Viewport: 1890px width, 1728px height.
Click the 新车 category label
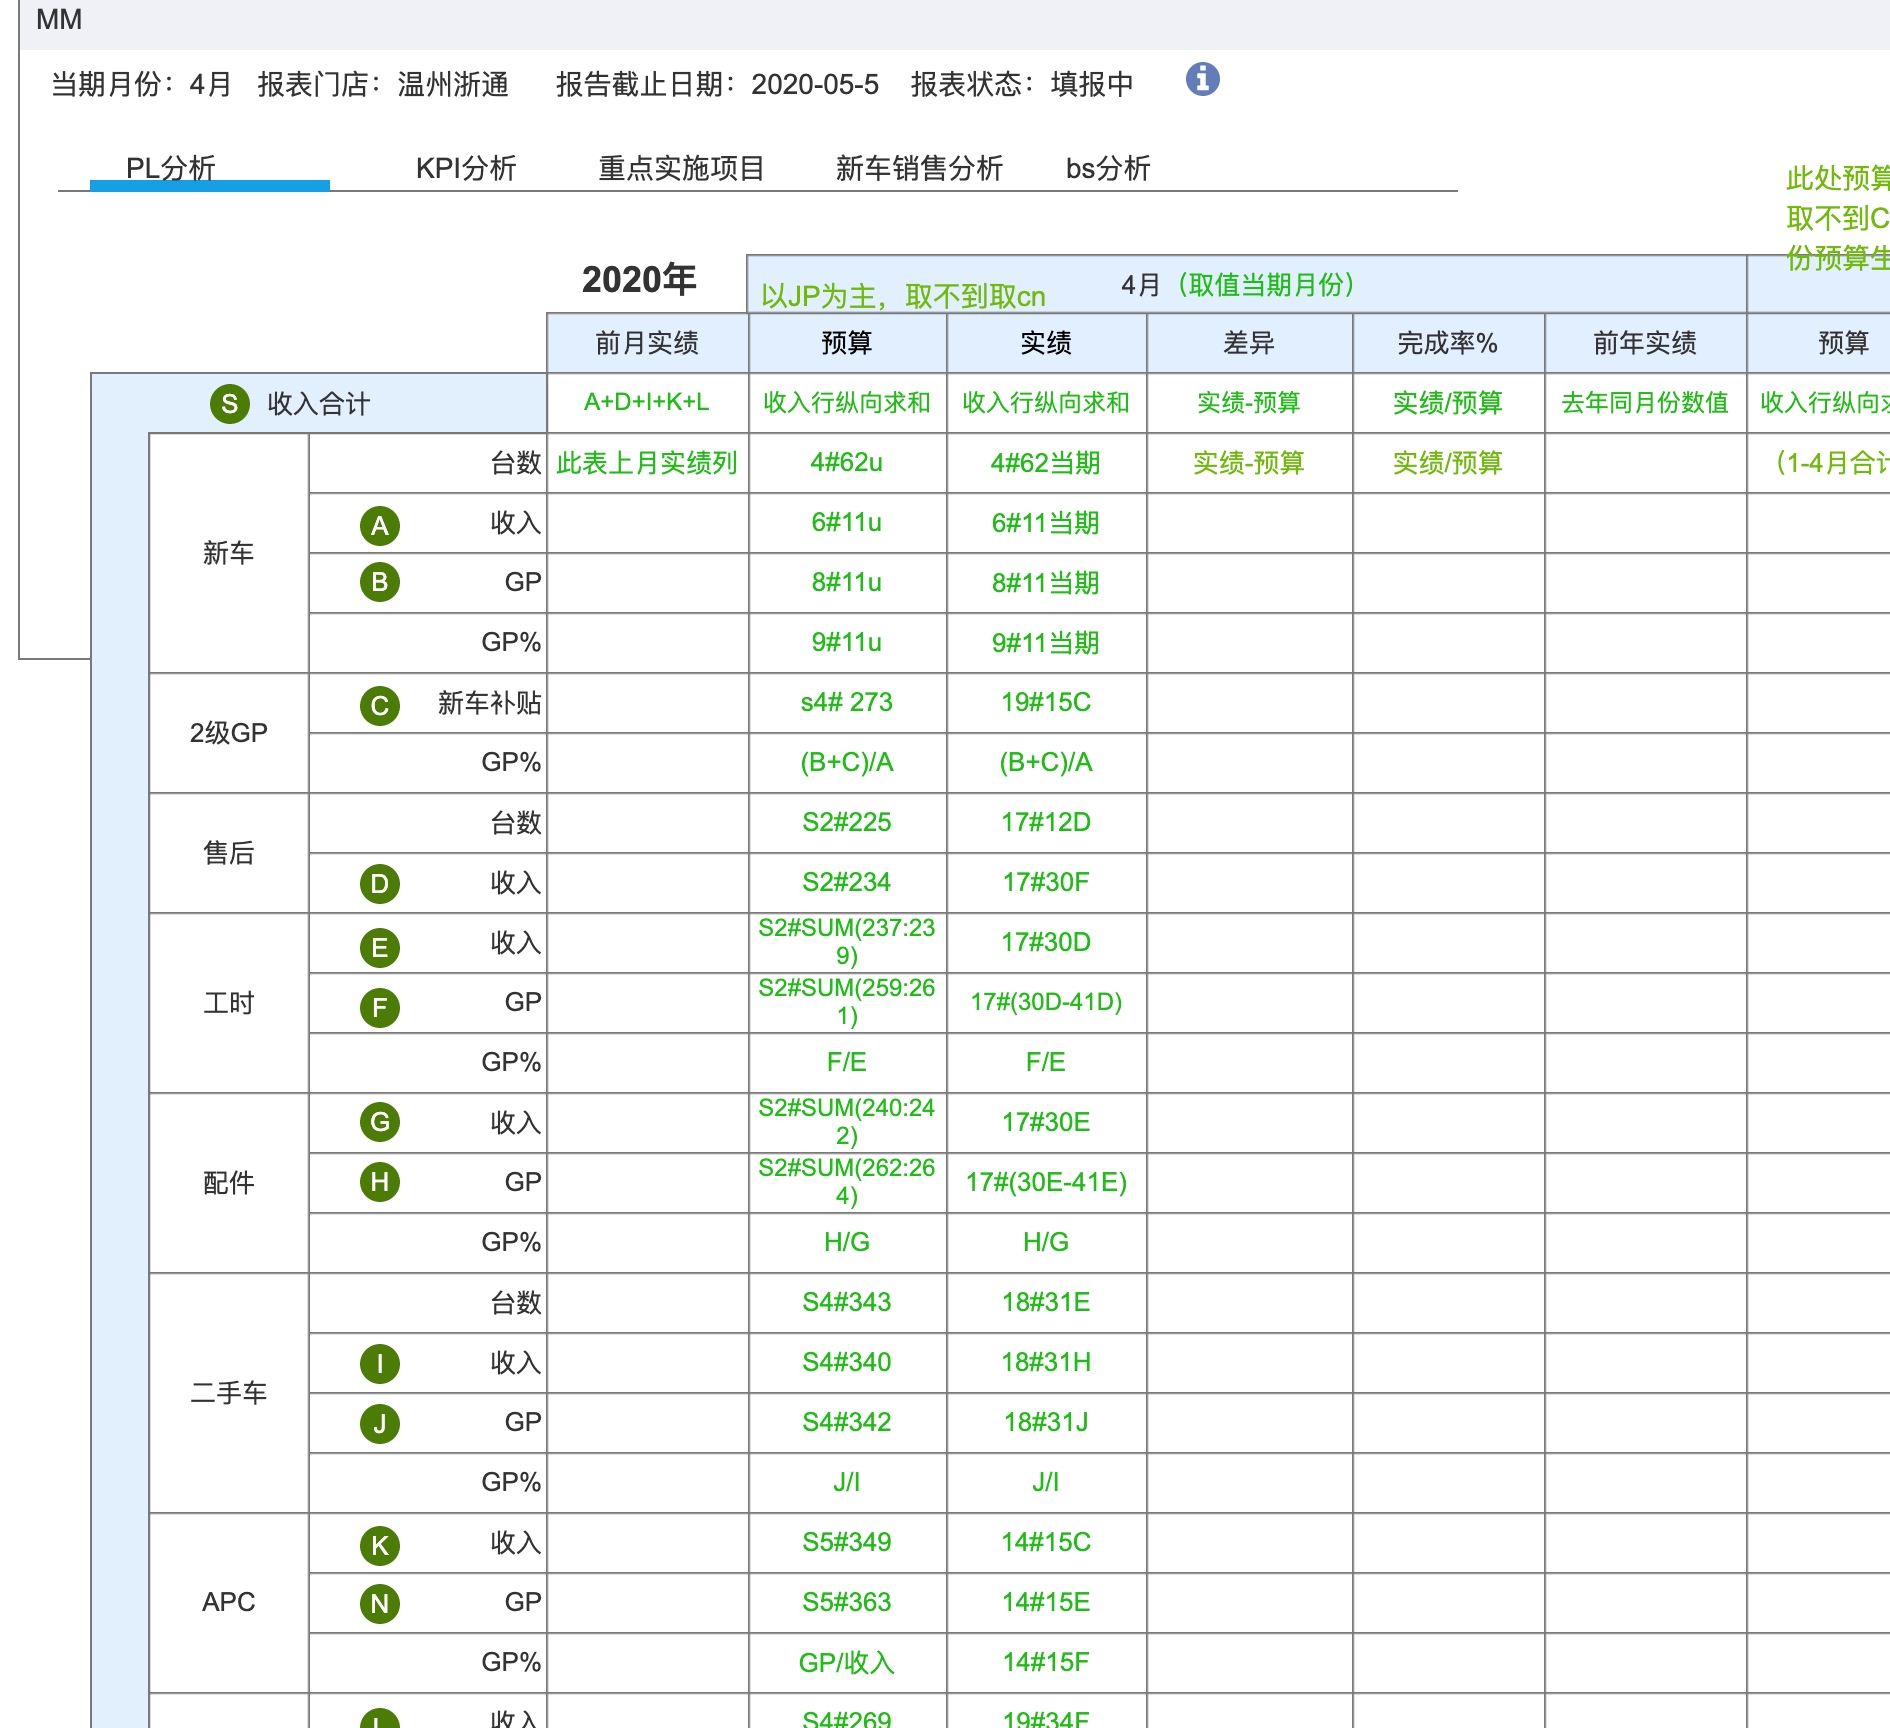[229, 553]
